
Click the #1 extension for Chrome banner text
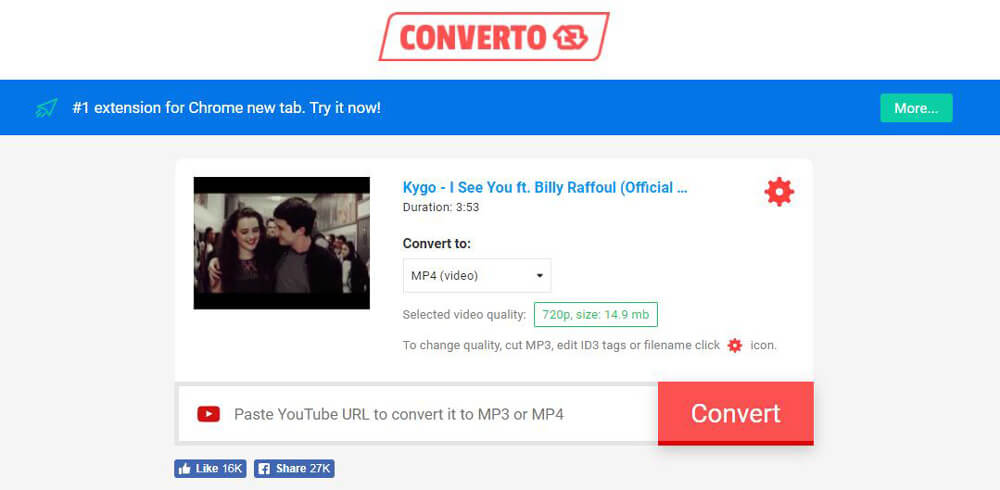tap(226, 108)
